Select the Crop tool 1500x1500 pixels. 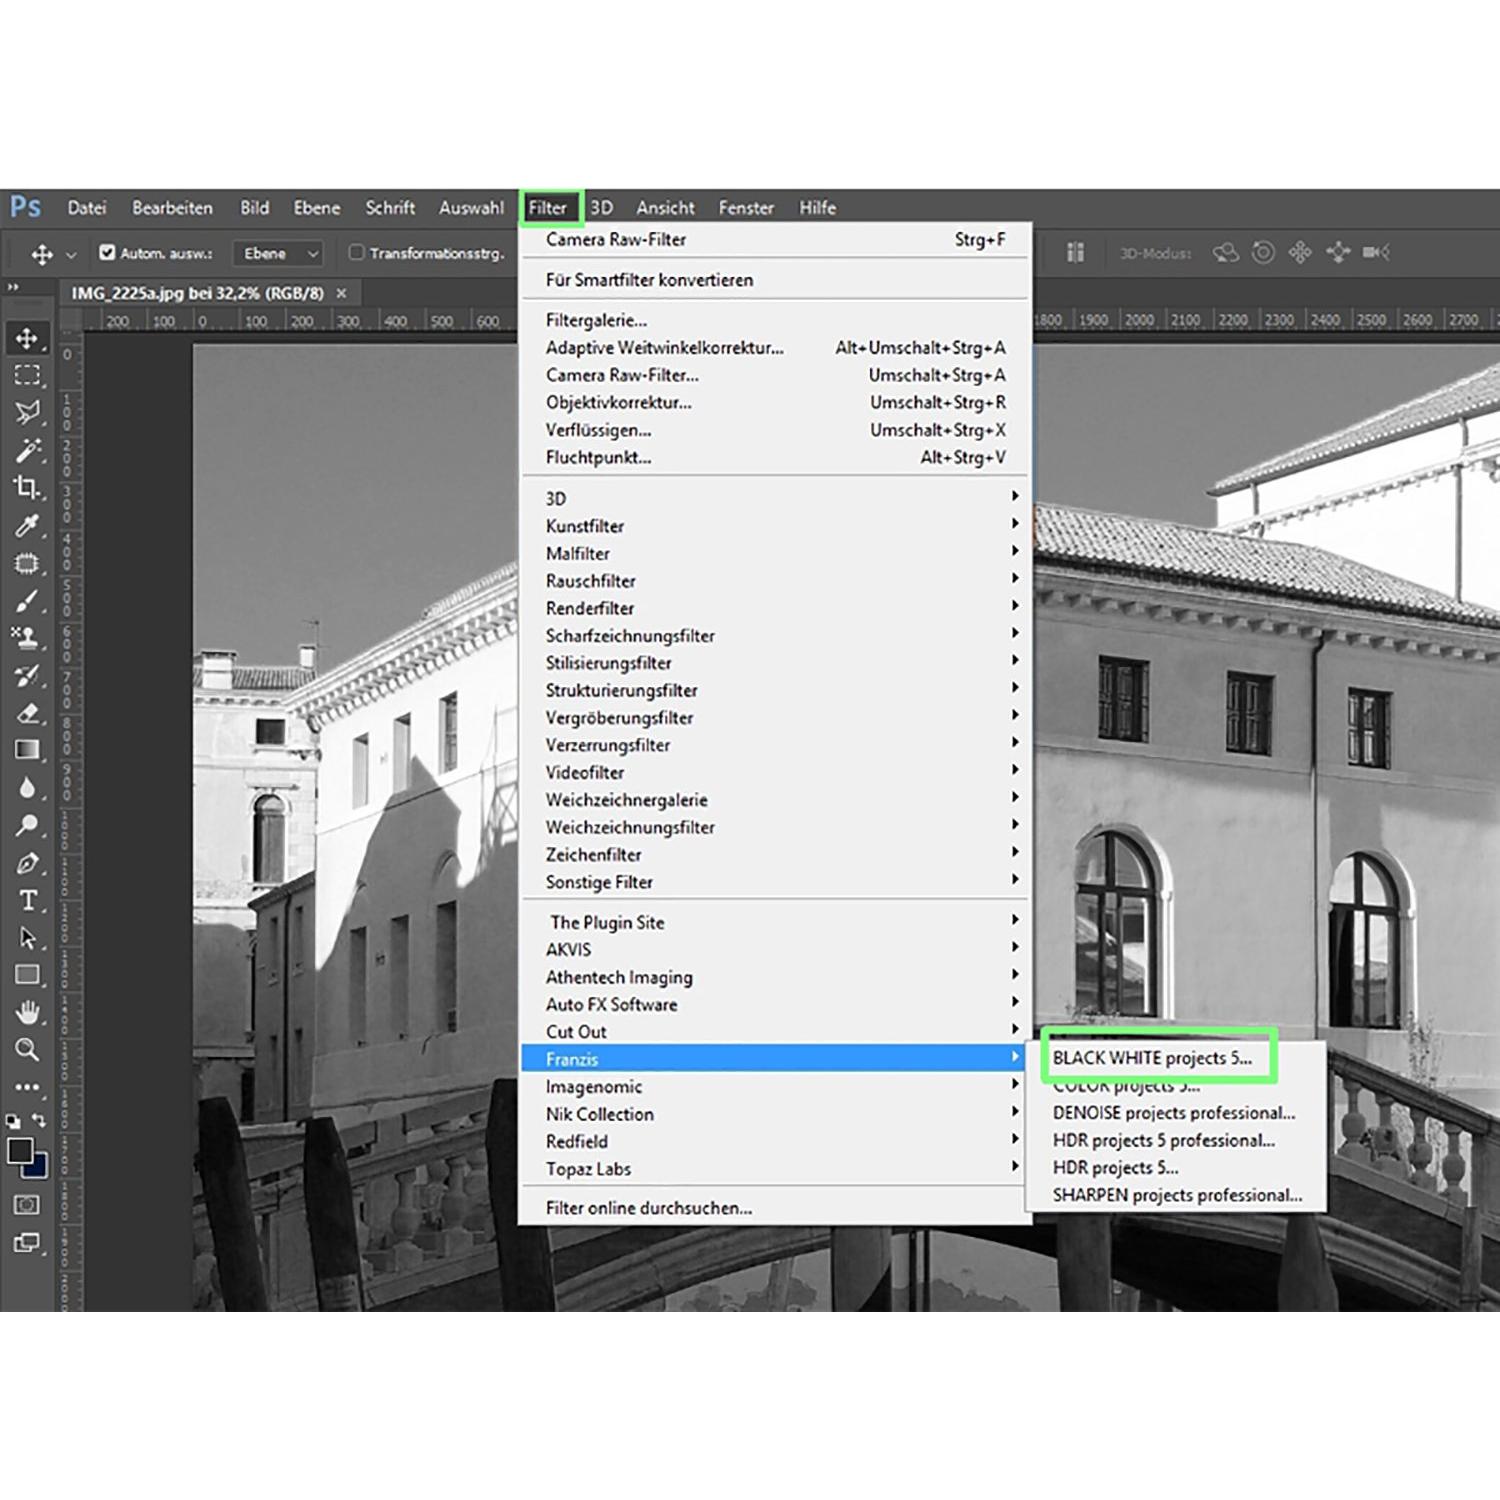[x=27, y=487]
